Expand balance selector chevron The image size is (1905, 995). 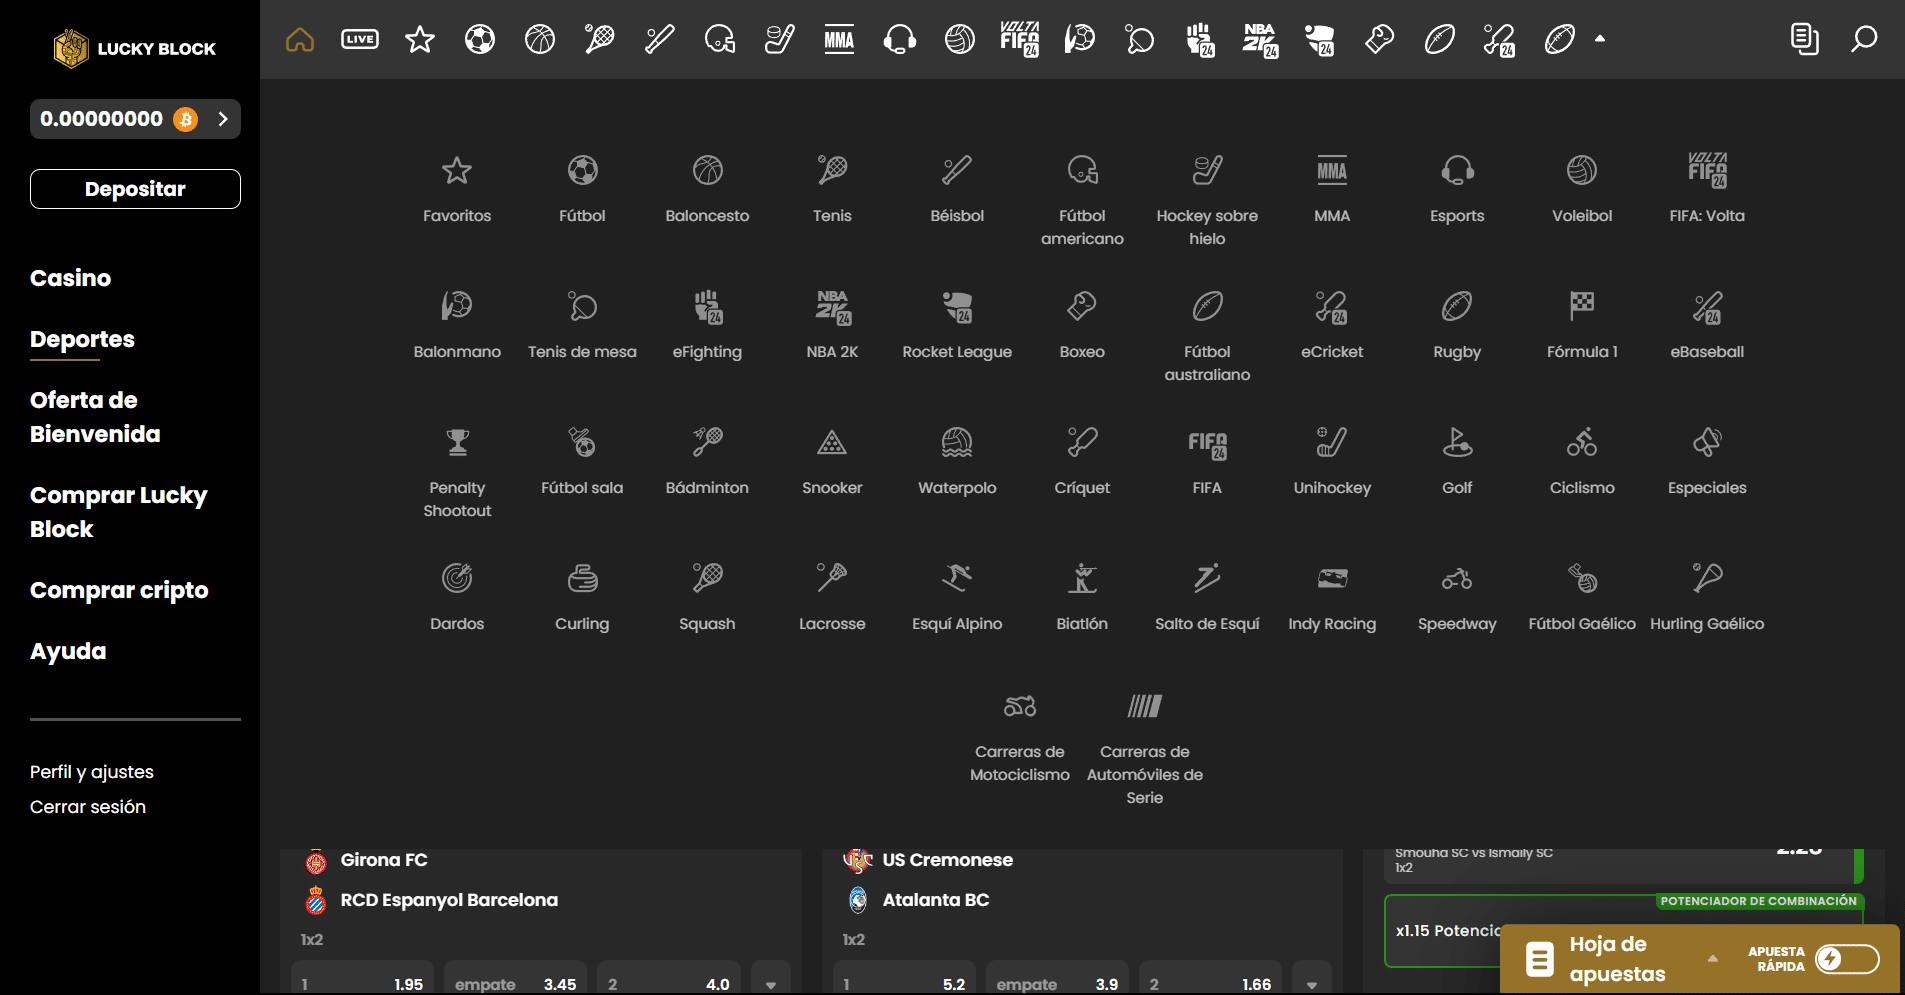point(223,119)
